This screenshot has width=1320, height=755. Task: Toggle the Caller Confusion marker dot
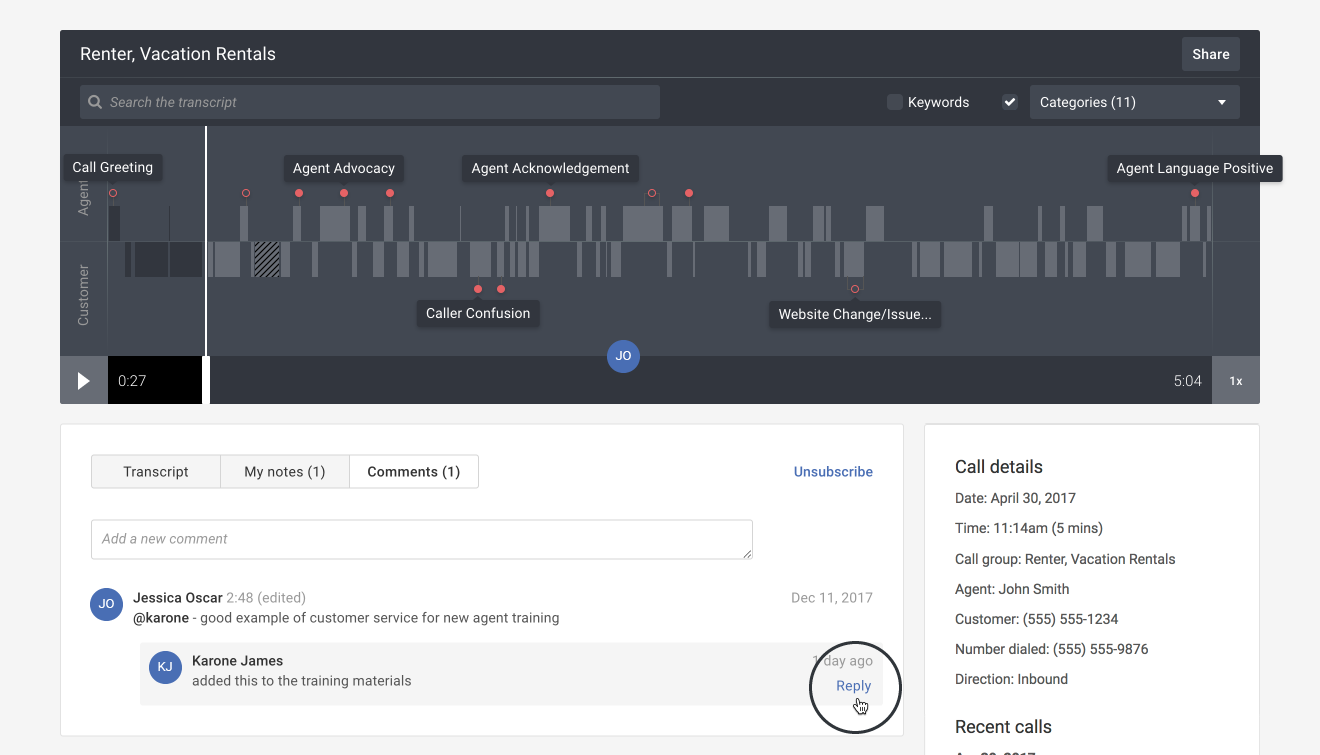point(477,288)
